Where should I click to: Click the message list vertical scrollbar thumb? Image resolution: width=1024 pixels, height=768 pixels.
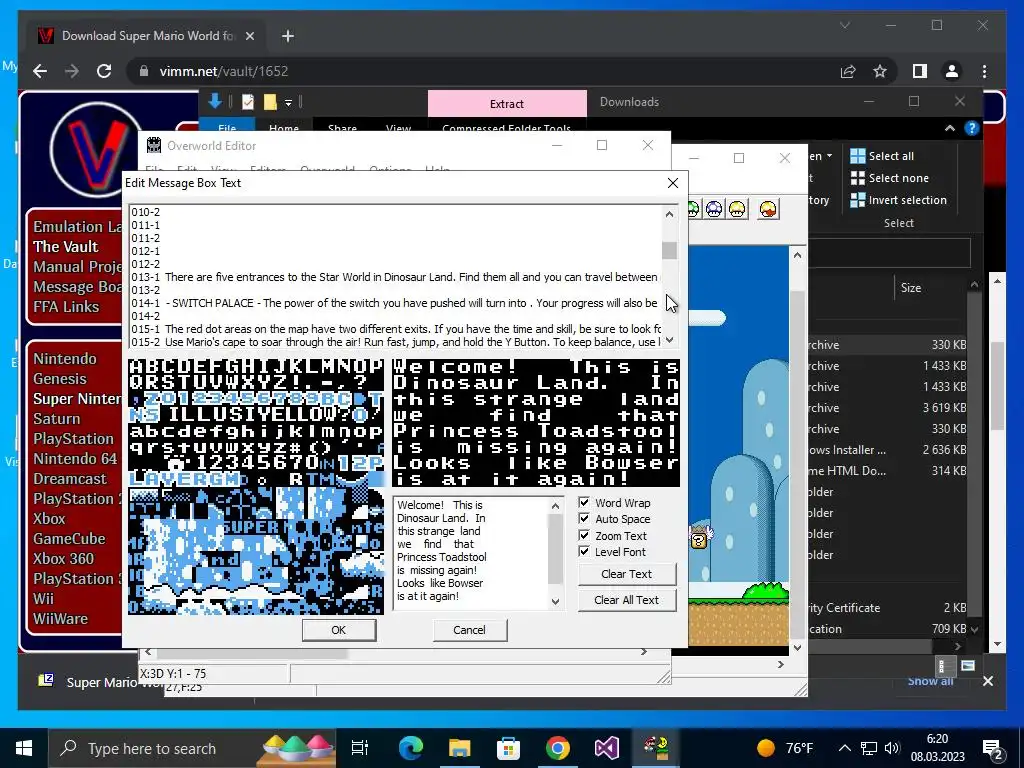click(x=669, y=251)
